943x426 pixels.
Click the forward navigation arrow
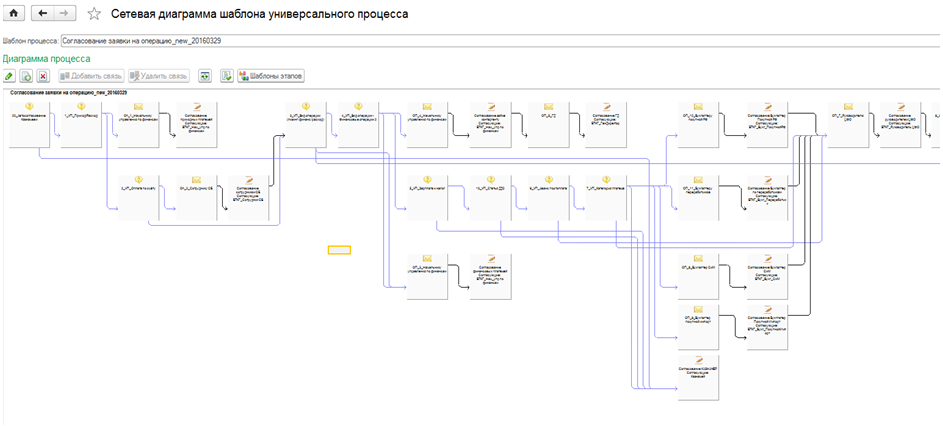click(x=63, y=14)
